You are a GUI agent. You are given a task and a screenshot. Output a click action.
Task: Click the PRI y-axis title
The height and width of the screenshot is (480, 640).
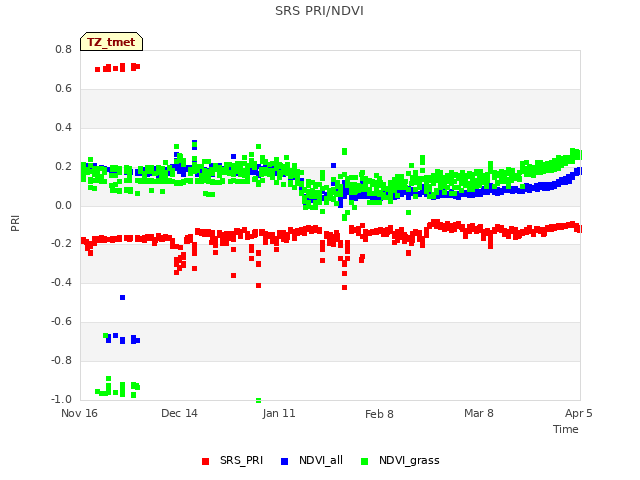pyautogui.click(x=15, y=224)
